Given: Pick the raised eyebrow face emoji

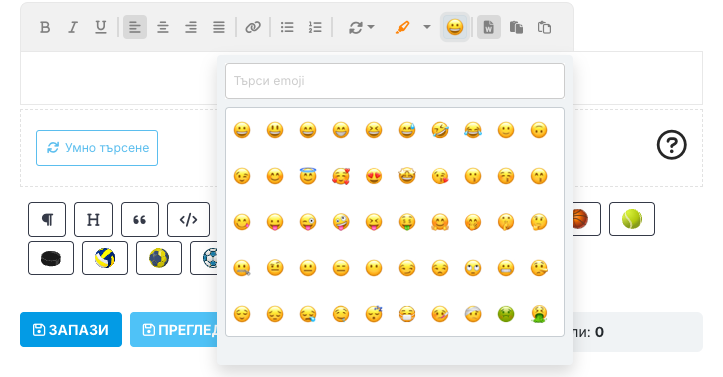Looking at the screenshot, I should click(275, 268).
